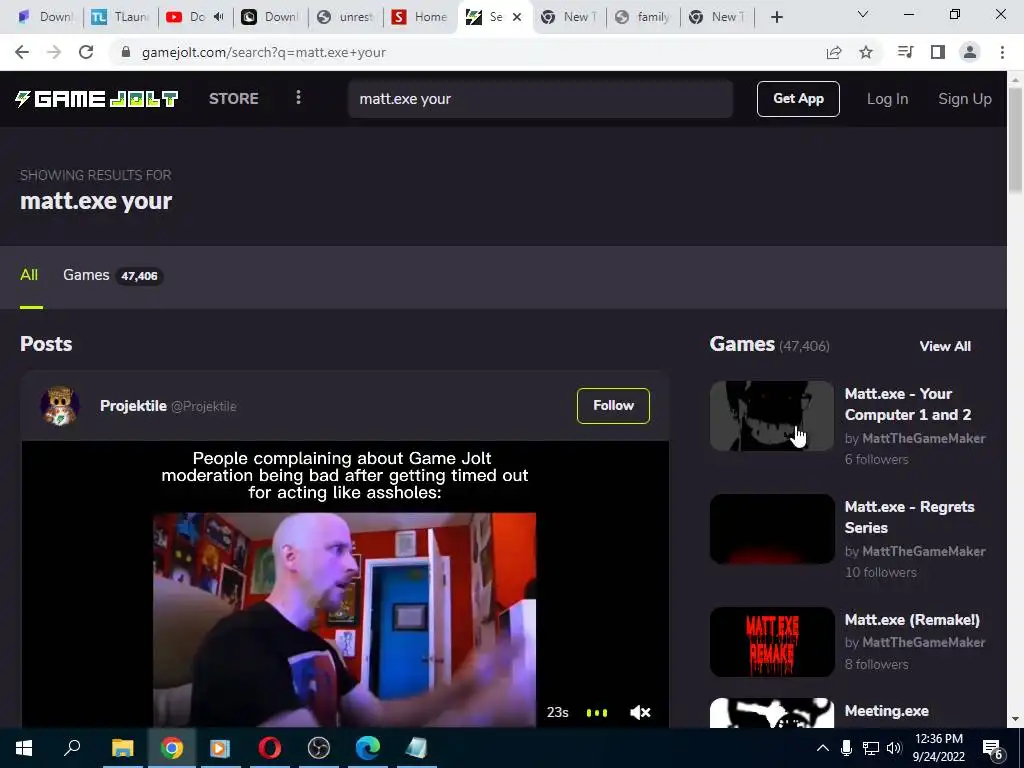The height and width of the screenshot is (768, 1024).
Task: Click the Get App button
Action: [x=798, y=99]
